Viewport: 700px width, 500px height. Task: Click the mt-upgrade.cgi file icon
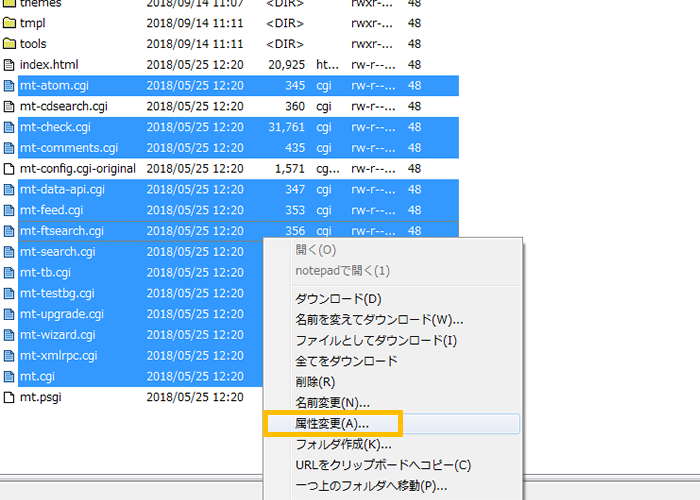tap(9, 314)
